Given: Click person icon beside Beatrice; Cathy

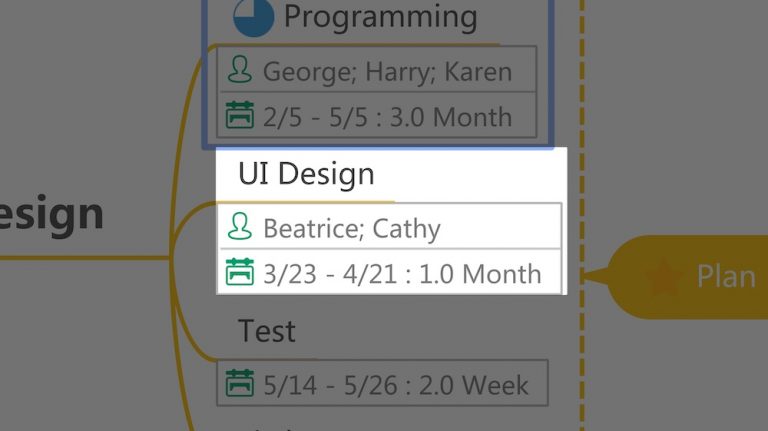Looking at the screenshot, I should (x=240, y=226).
